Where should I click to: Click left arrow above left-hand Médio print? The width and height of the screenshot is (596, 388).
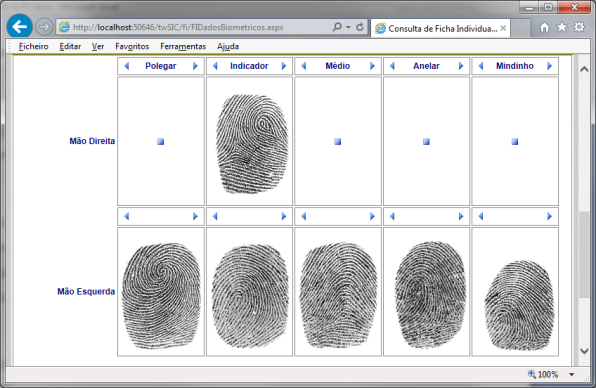coord(304,217)
